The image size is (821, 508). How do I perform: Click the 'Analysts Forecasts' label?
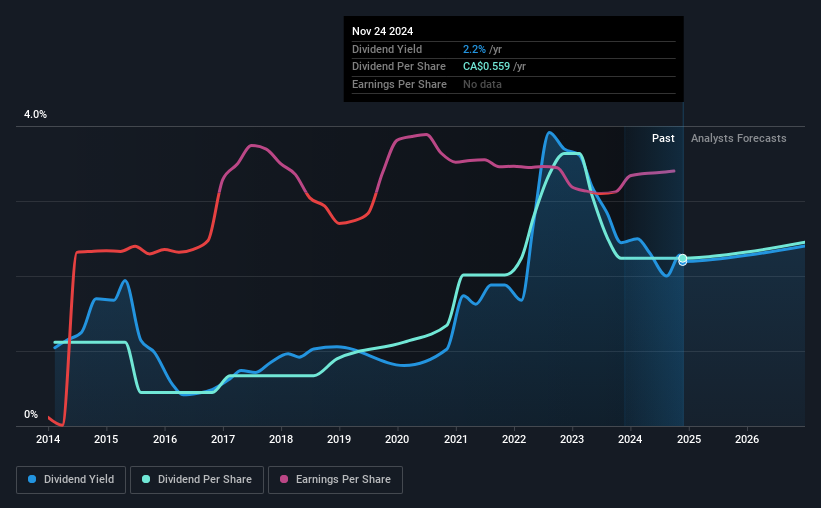click(x=738, y=138)
